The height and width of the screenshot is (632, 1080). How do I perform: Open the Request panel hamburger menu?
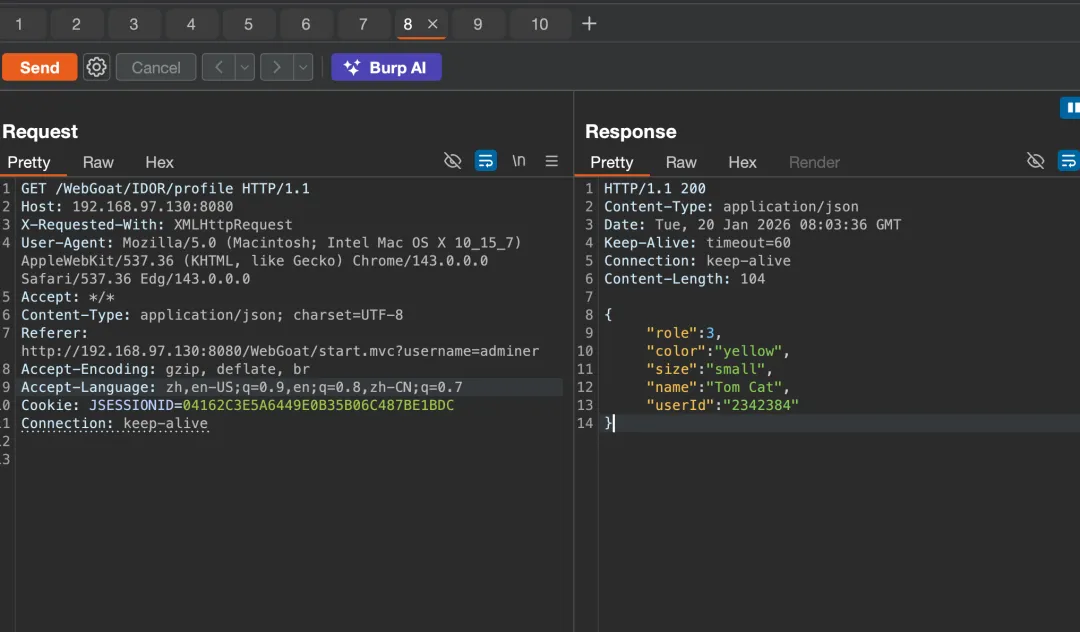(551, 161)
